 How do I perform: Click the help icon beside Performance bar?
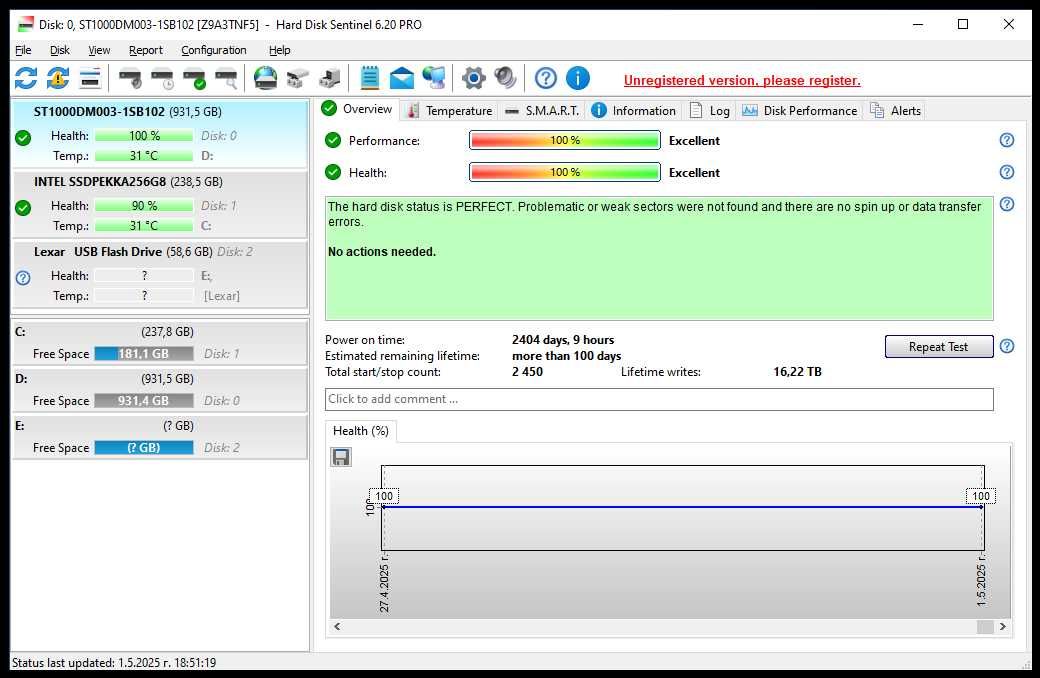[1007, 140]
